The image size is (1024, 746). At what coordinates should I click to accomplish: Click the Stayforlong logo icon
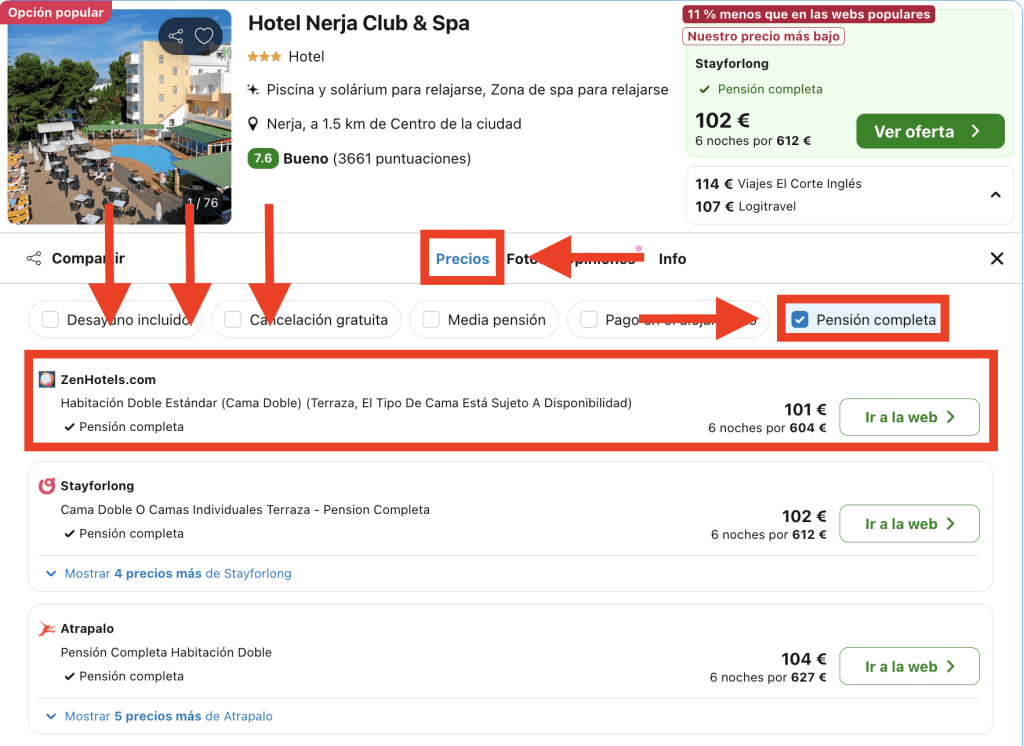click(46, 486)
